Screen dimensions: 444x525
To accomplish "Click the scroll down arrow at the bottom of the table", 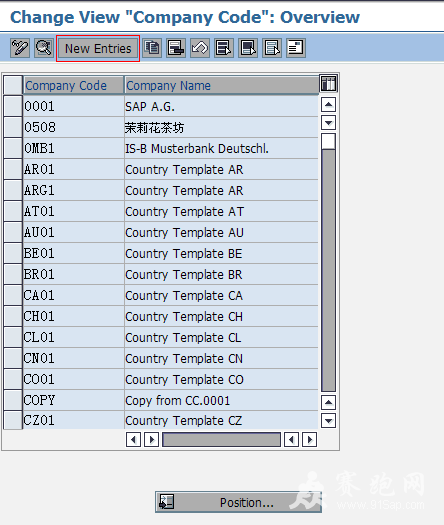I will click(x=328, y=421).
